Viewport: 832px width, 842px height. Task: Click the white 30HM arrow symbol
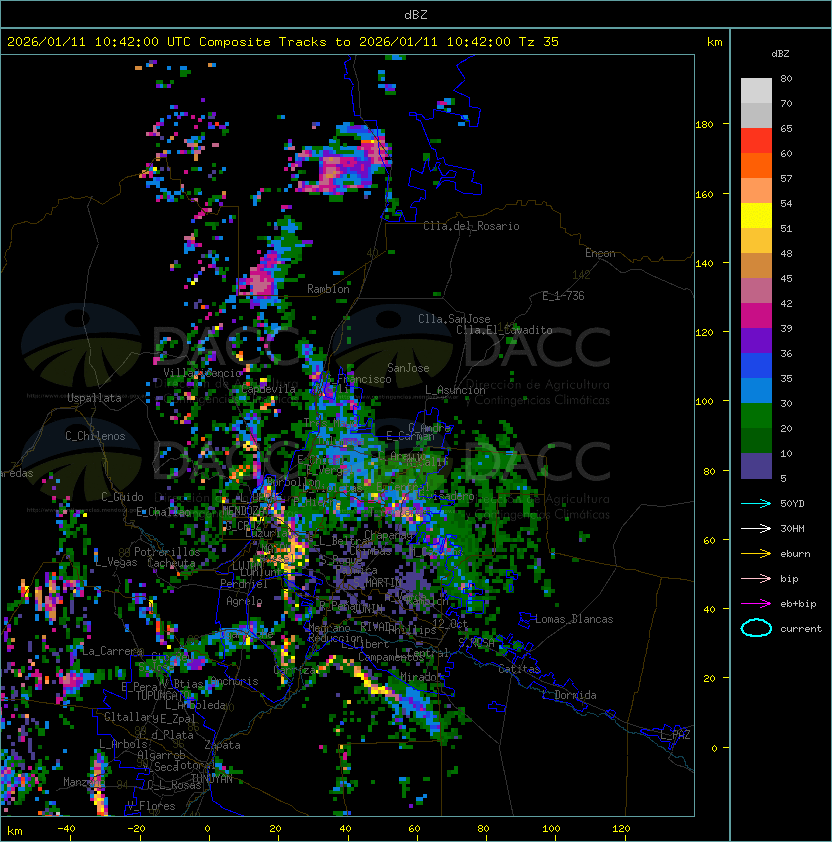pos(756,528)
